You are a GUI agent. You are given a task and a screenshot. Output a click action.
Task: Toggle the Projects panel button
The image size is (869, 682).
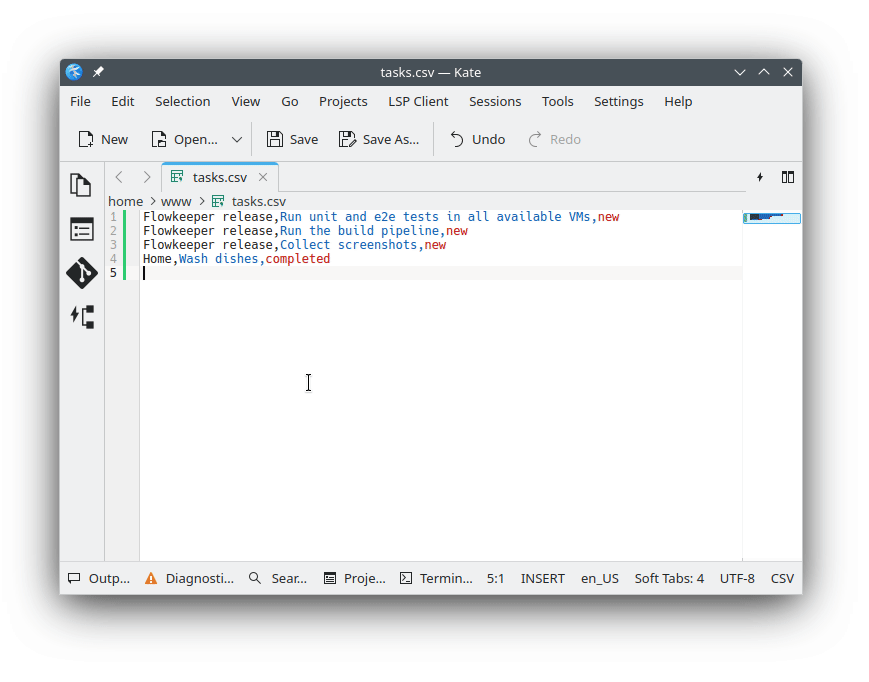(355, 578)
